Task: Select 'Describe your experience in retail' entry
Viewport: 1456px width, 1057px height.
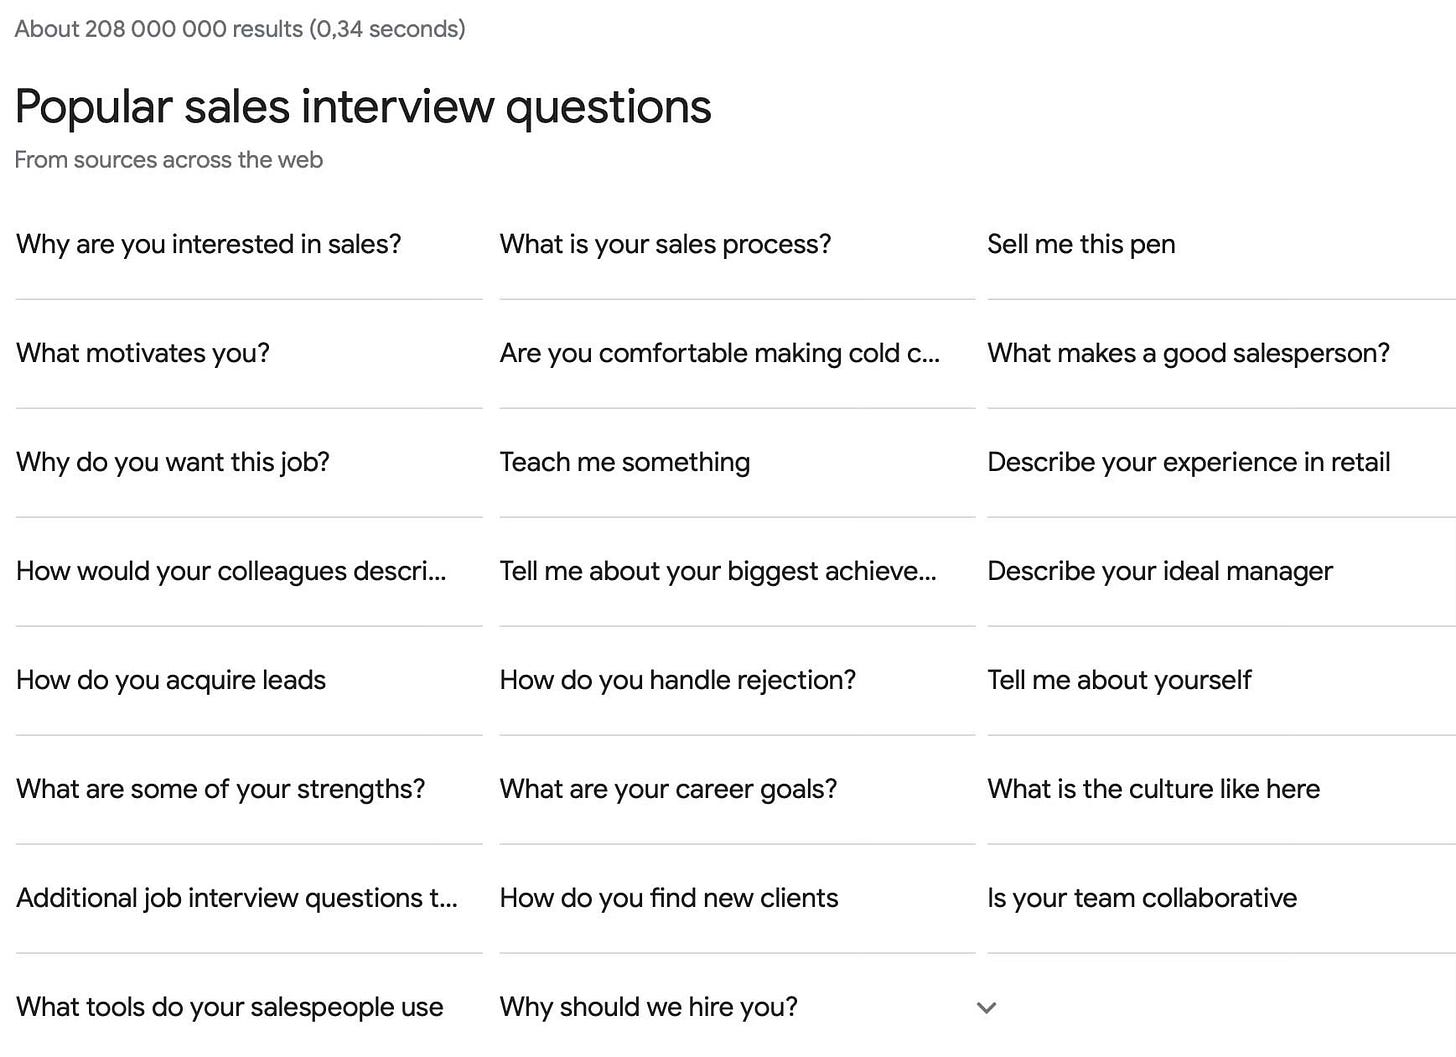Action: coord(1188,462)
